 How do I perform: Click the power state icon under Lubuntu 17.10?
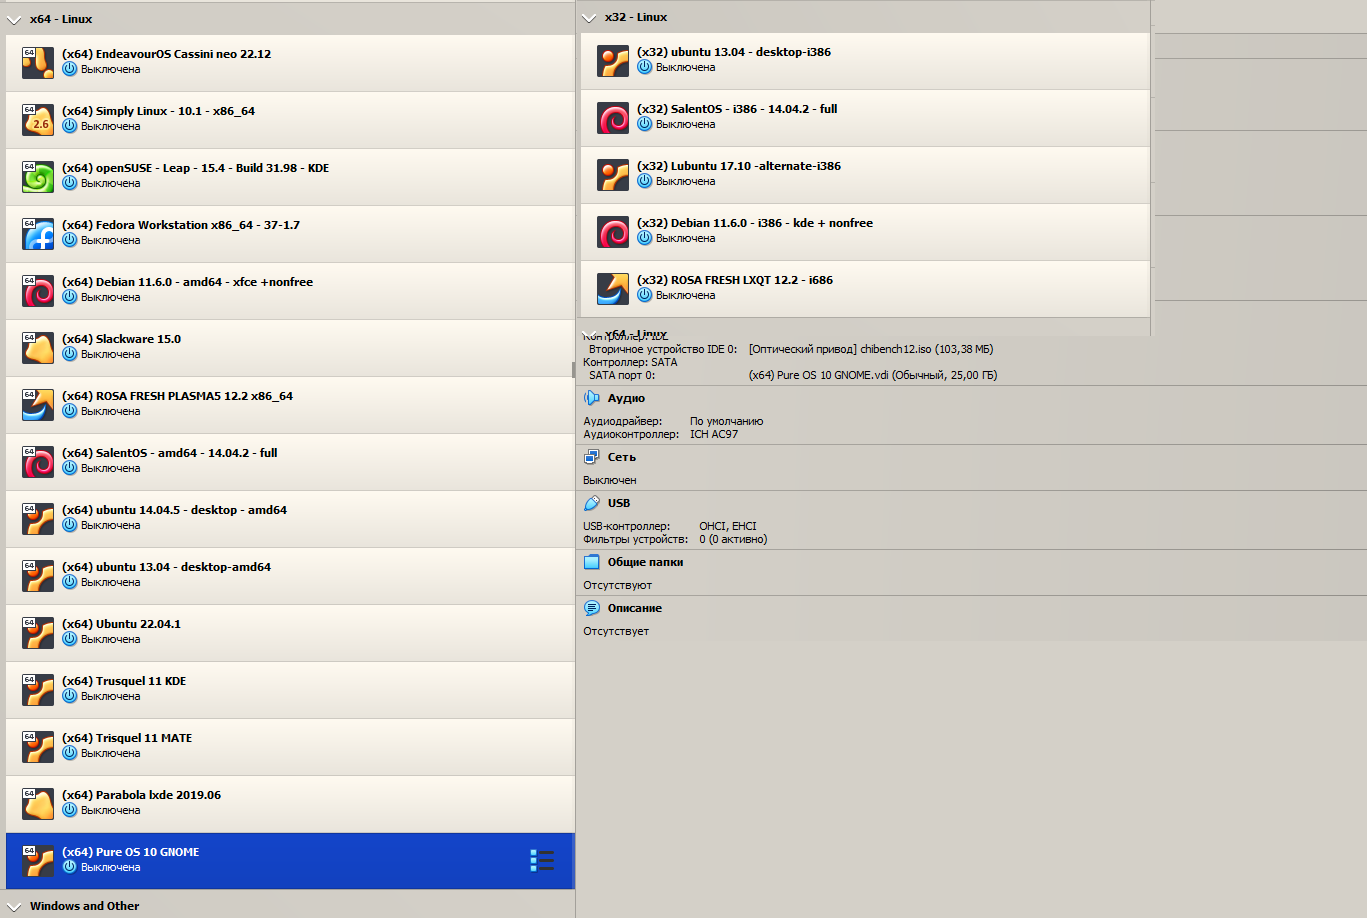click(x=645, y=181)
